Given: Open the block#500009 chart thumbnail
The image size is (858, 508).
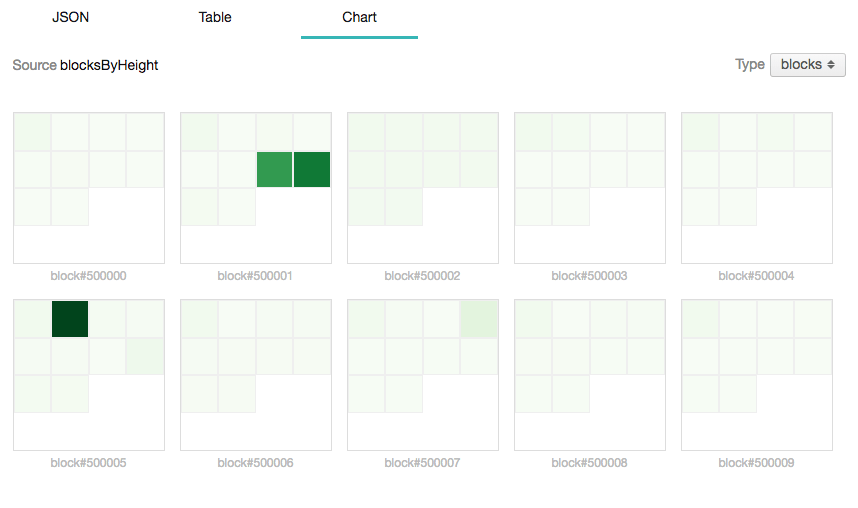Looking at the screenshot, I should click(x=757, y=375).
